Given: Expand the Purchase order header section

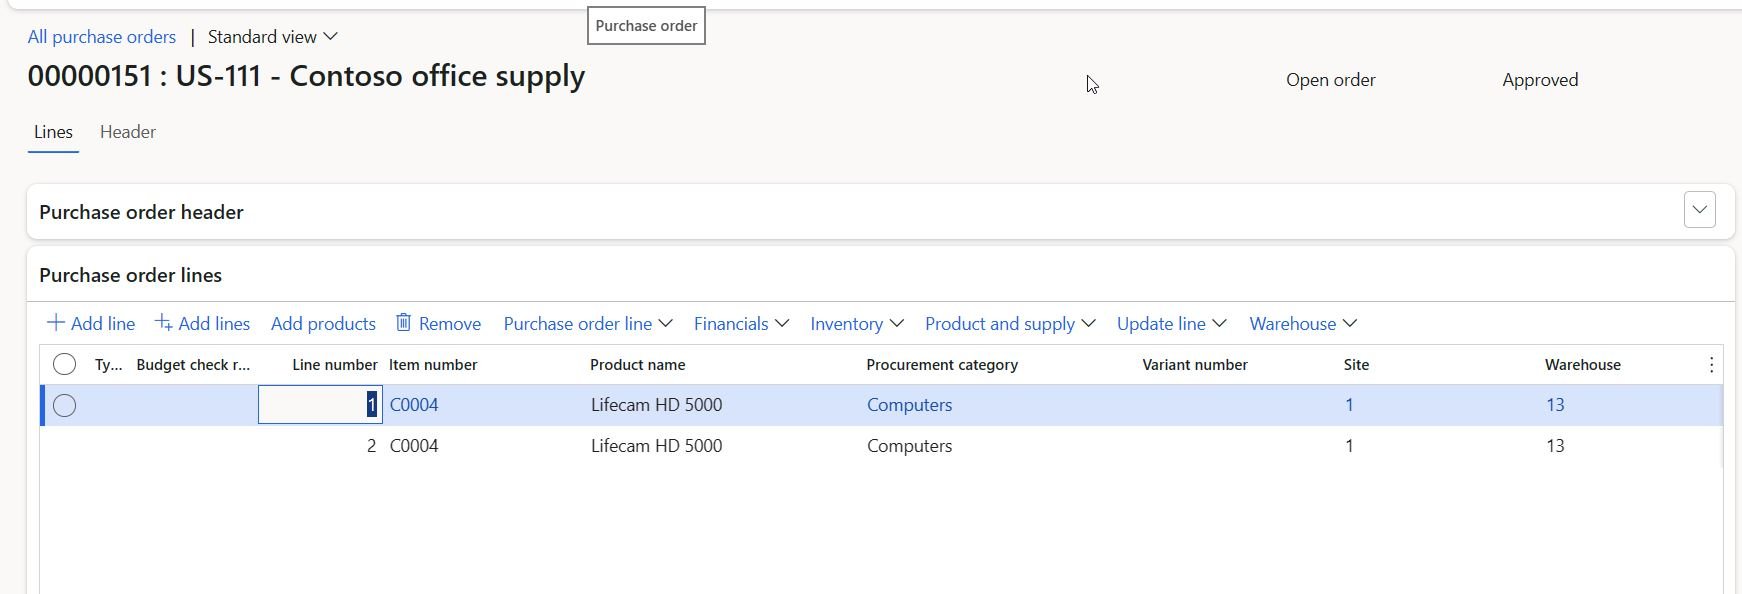Looking at the screenshot, I should (1699, 210).
